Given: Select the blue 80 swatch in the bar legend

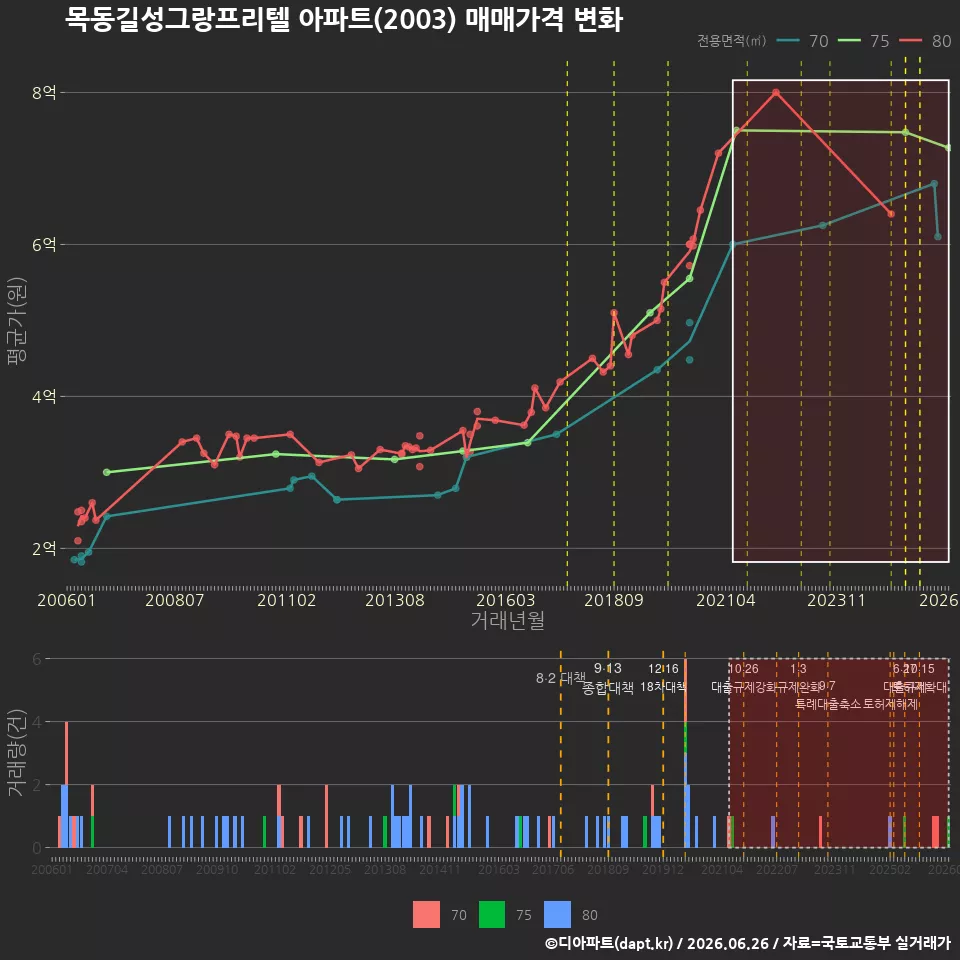Looking at the screenshot, I should 557,915.
